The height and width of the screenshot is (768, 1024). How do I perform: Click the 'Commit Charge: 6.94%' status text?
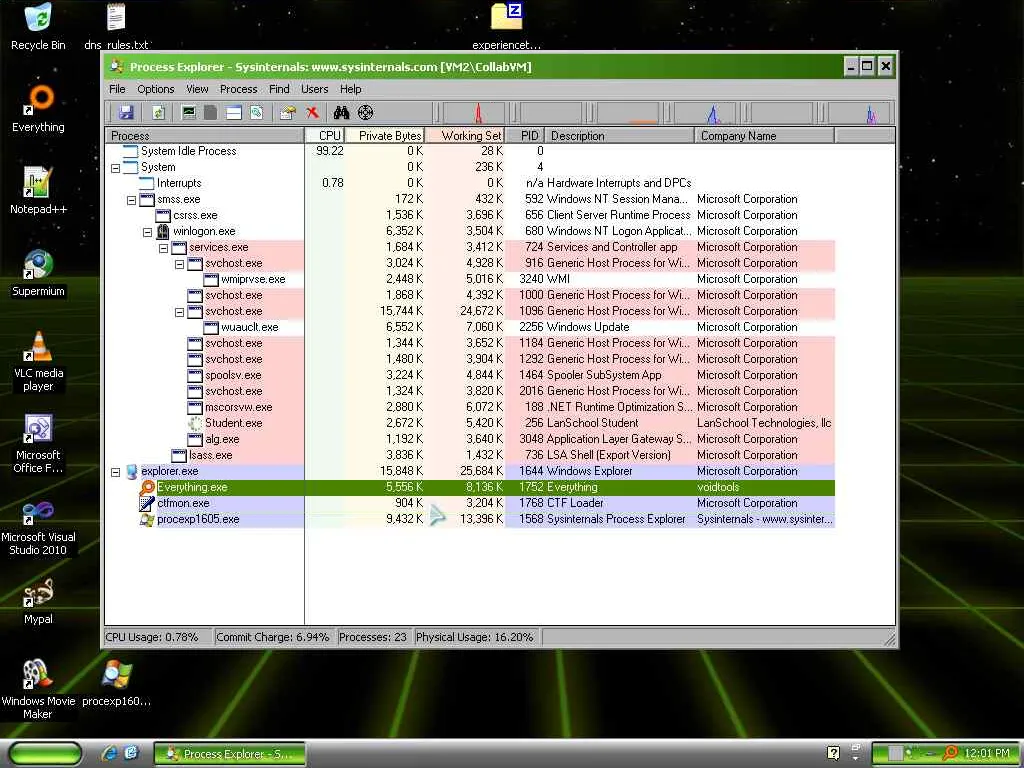(x=272, y=637)
